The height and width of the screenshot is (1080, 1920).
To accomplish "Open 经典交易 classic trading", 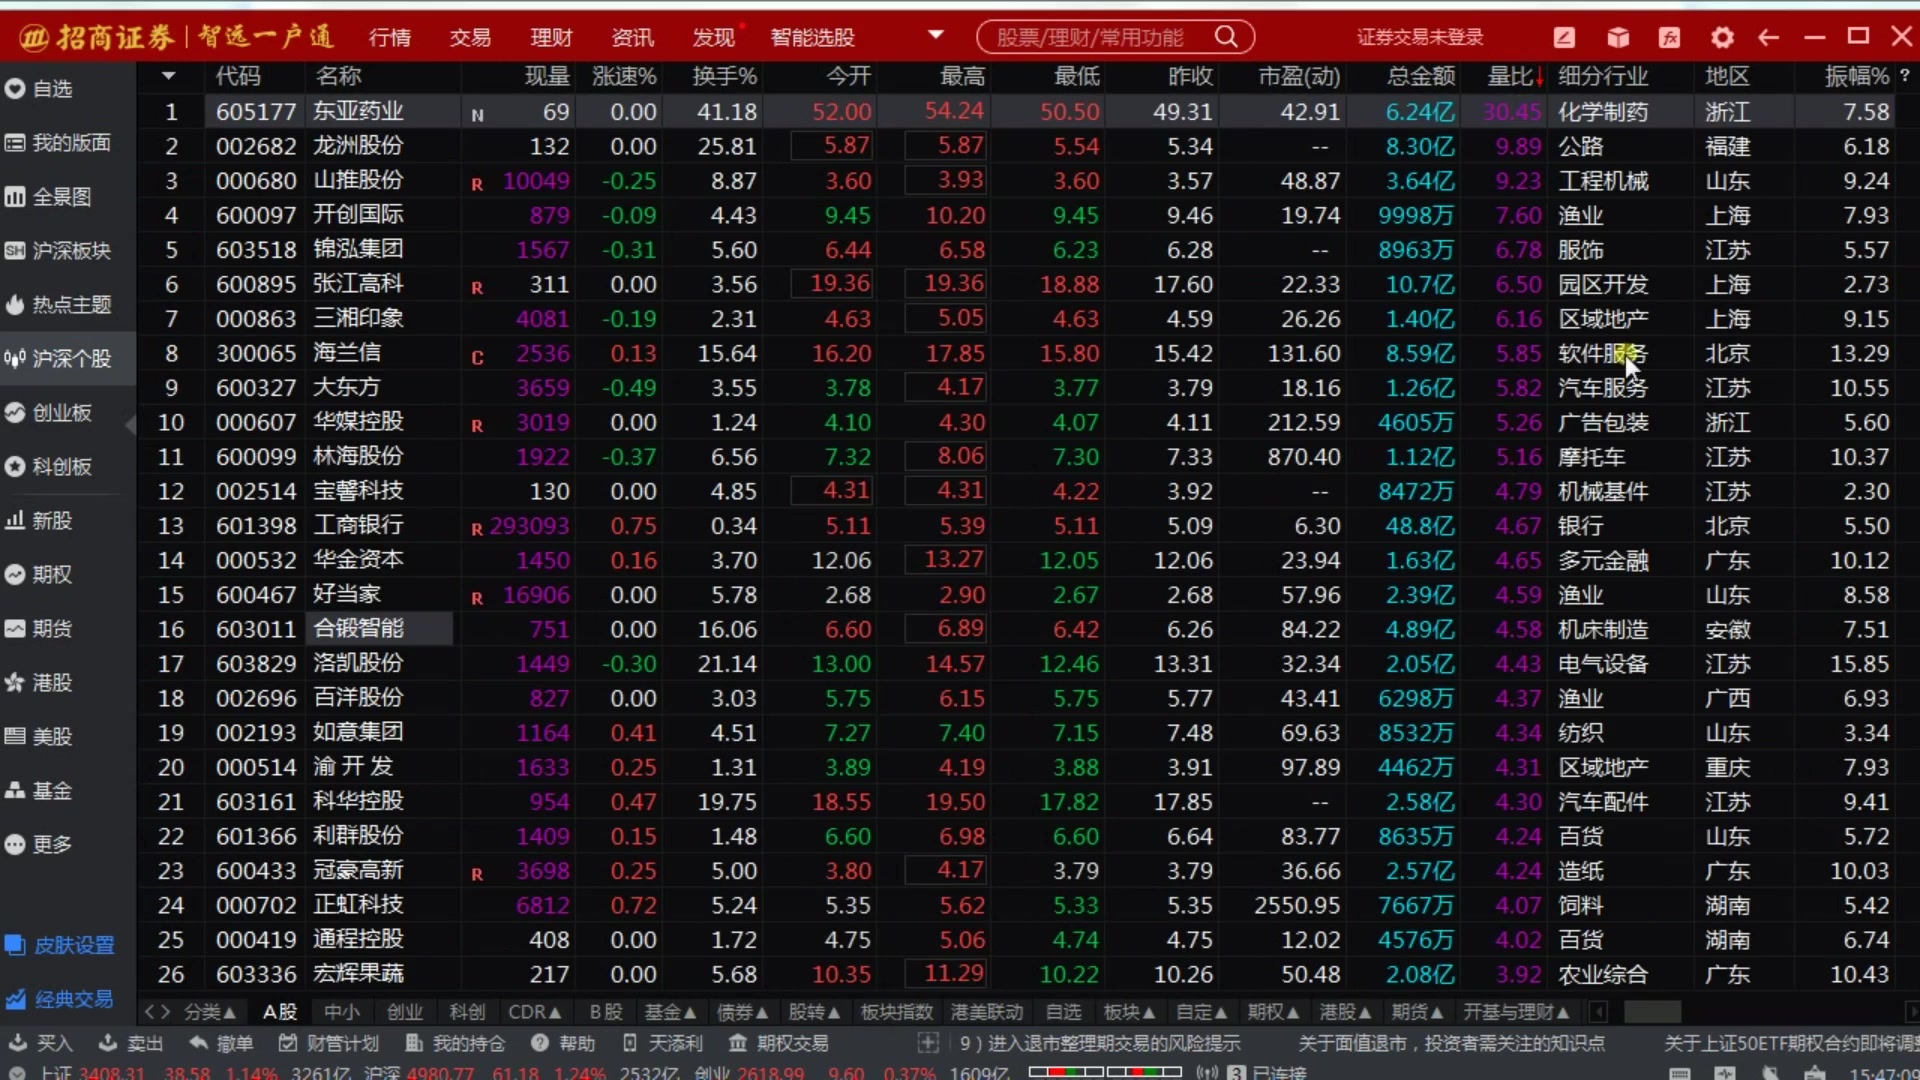I will [x=60, y=999].
